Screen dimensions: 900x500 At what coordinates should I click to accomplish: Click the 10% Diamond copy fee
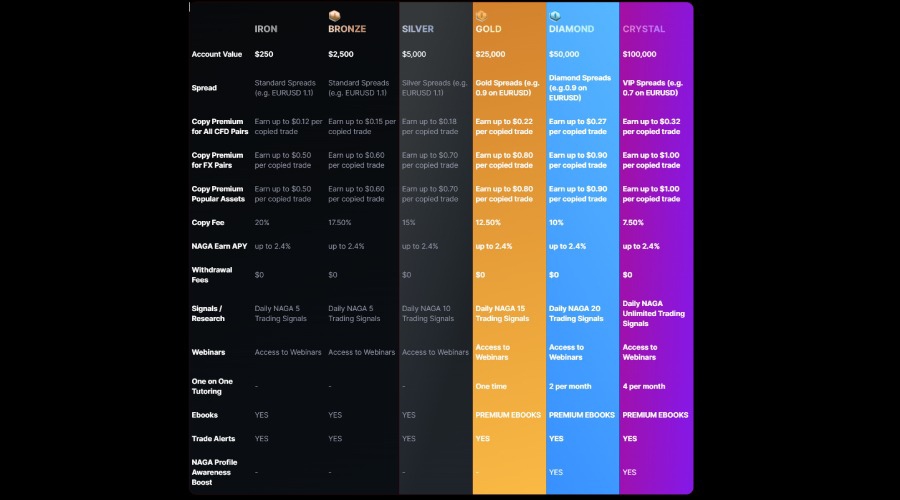point(556,223)
